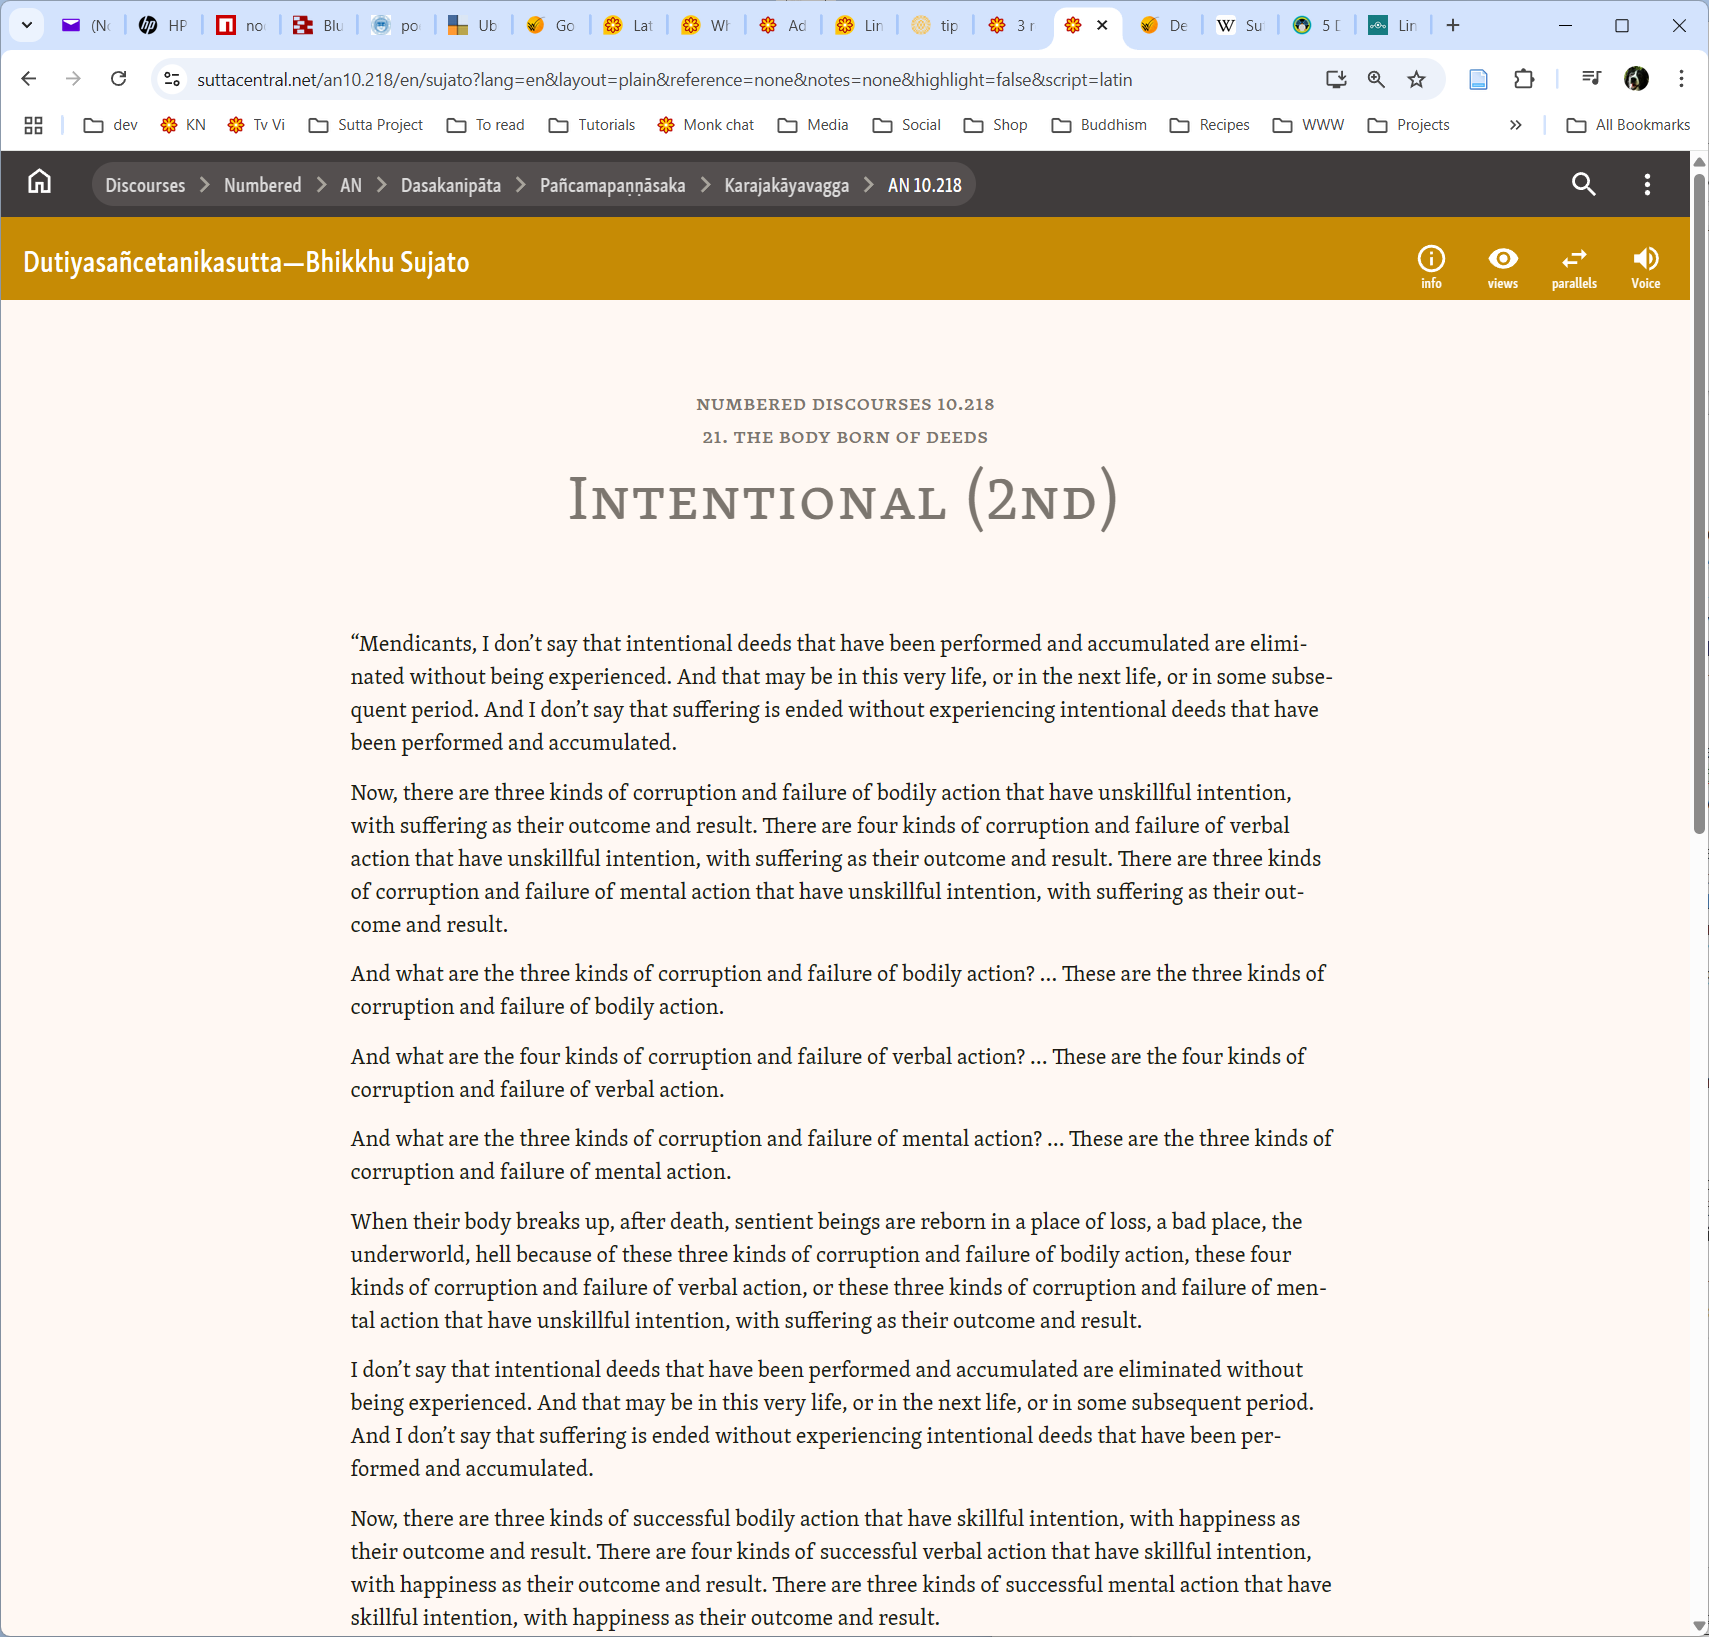Viewport: 1709px width, 1637px height.
Task: Switch to the Wikipedia Su tab
Action: 1241,26
